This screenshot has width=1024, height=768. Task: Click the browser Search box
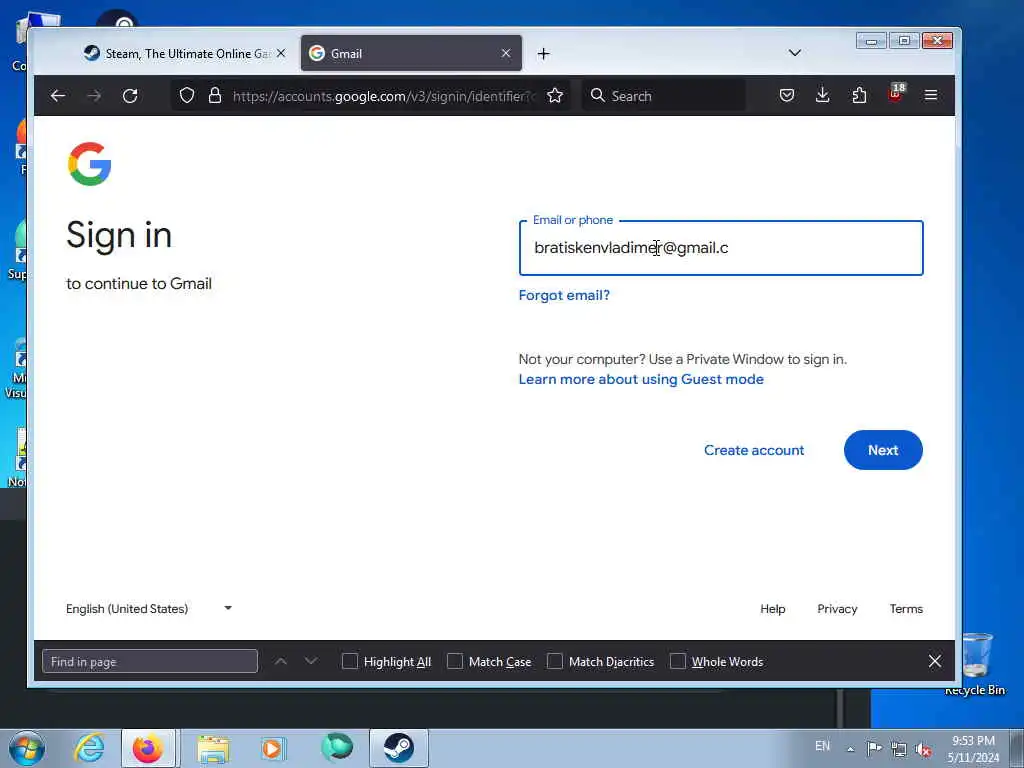pyautogui.click(x=663, y=96)
